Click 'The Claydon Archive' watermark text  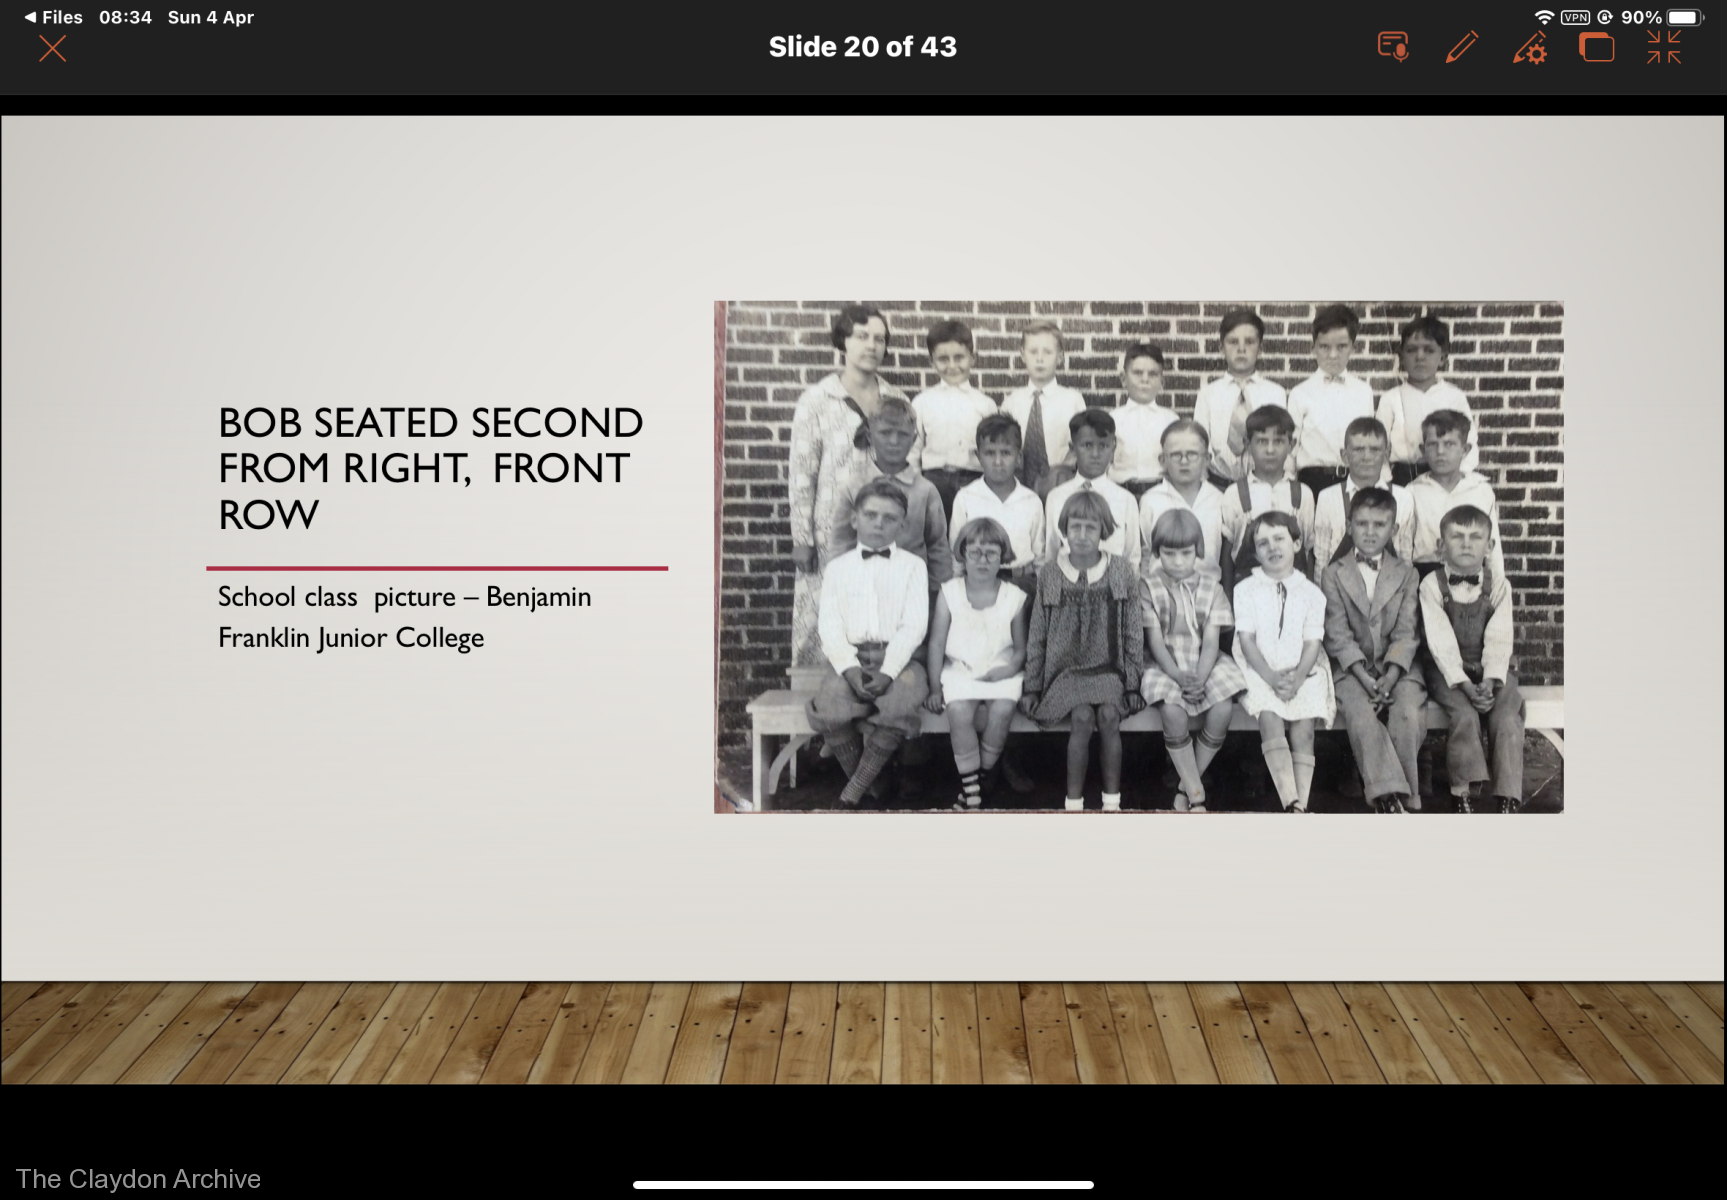point(138,1179)
